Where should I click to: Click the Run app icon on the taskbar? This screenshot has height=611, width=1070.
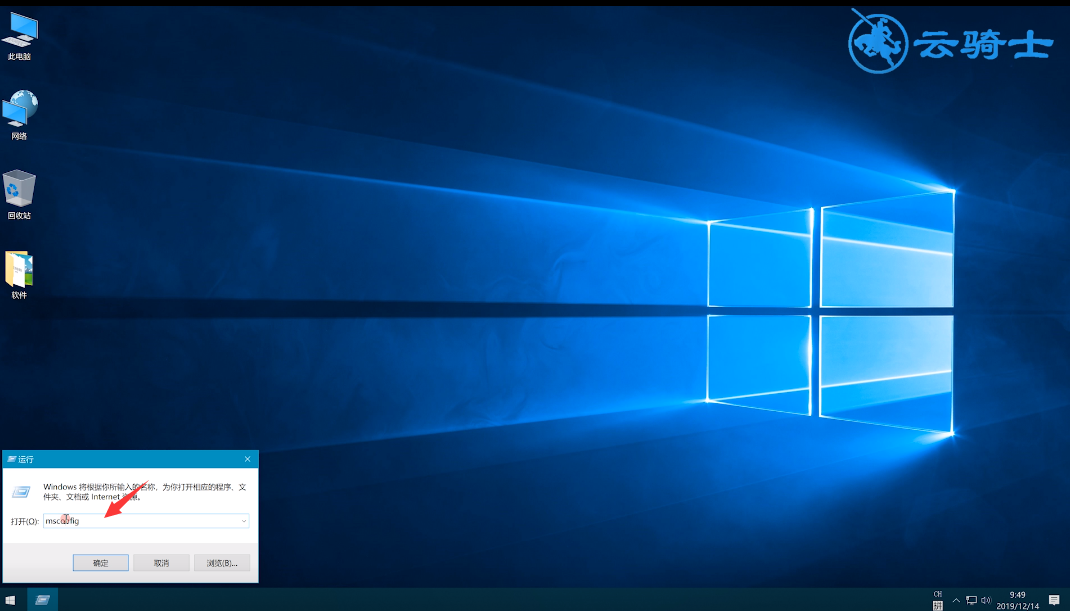[42, 600]
